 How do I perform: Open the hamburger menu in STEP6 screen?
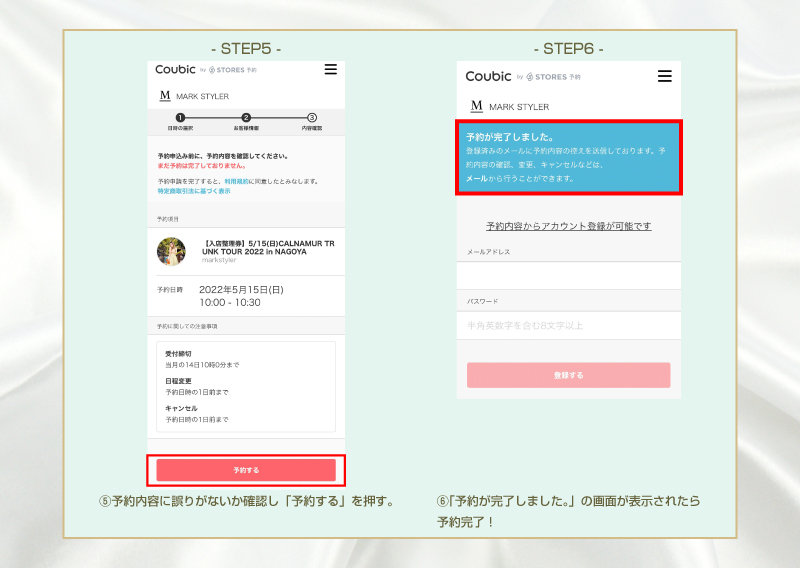coord(665,76)
